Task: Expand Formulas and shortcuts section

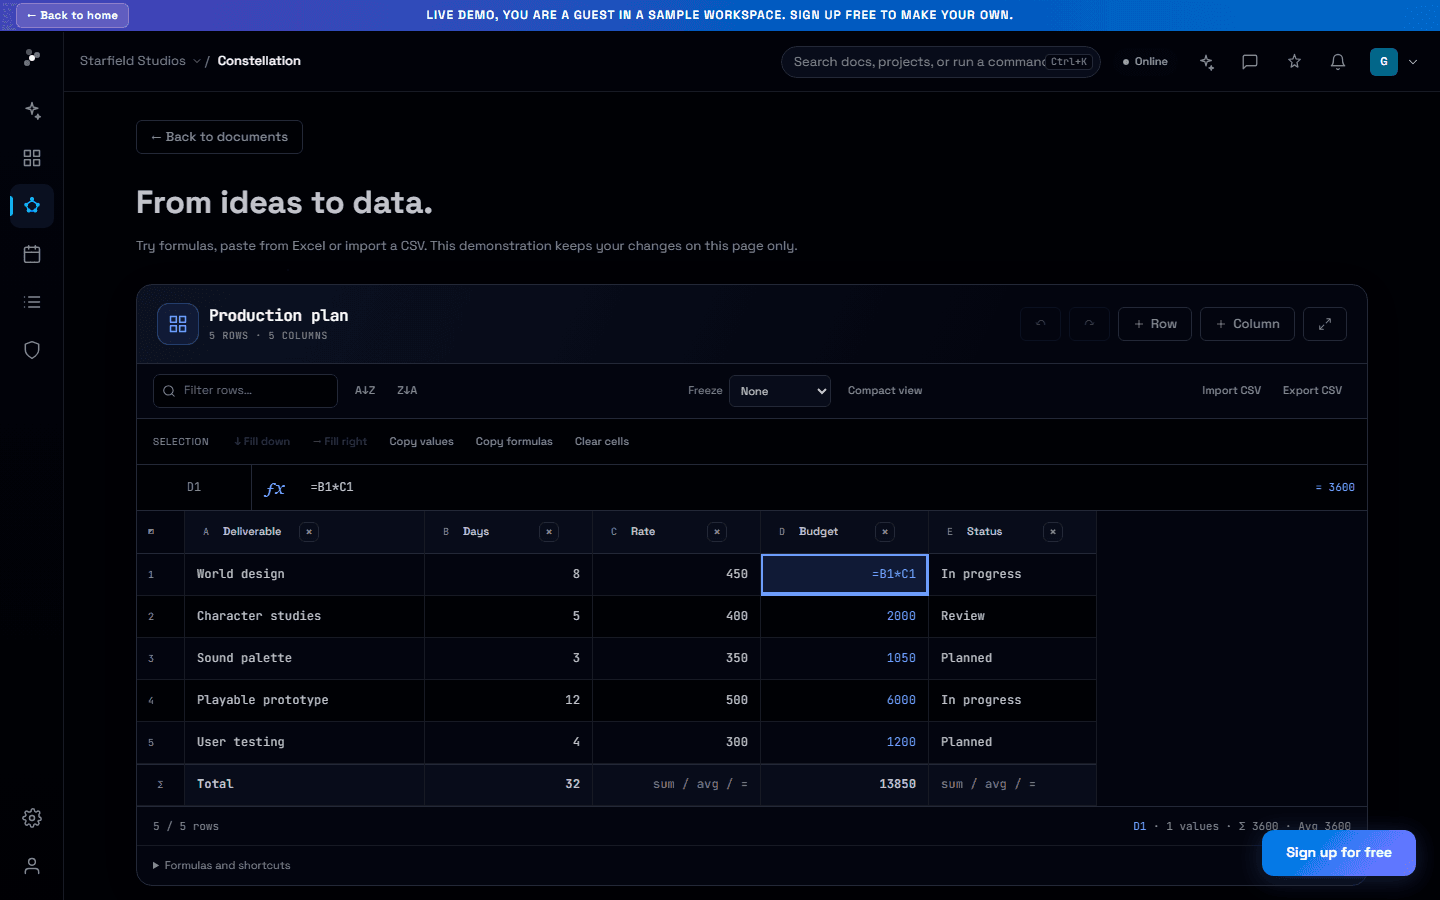Action: (222, 866)
